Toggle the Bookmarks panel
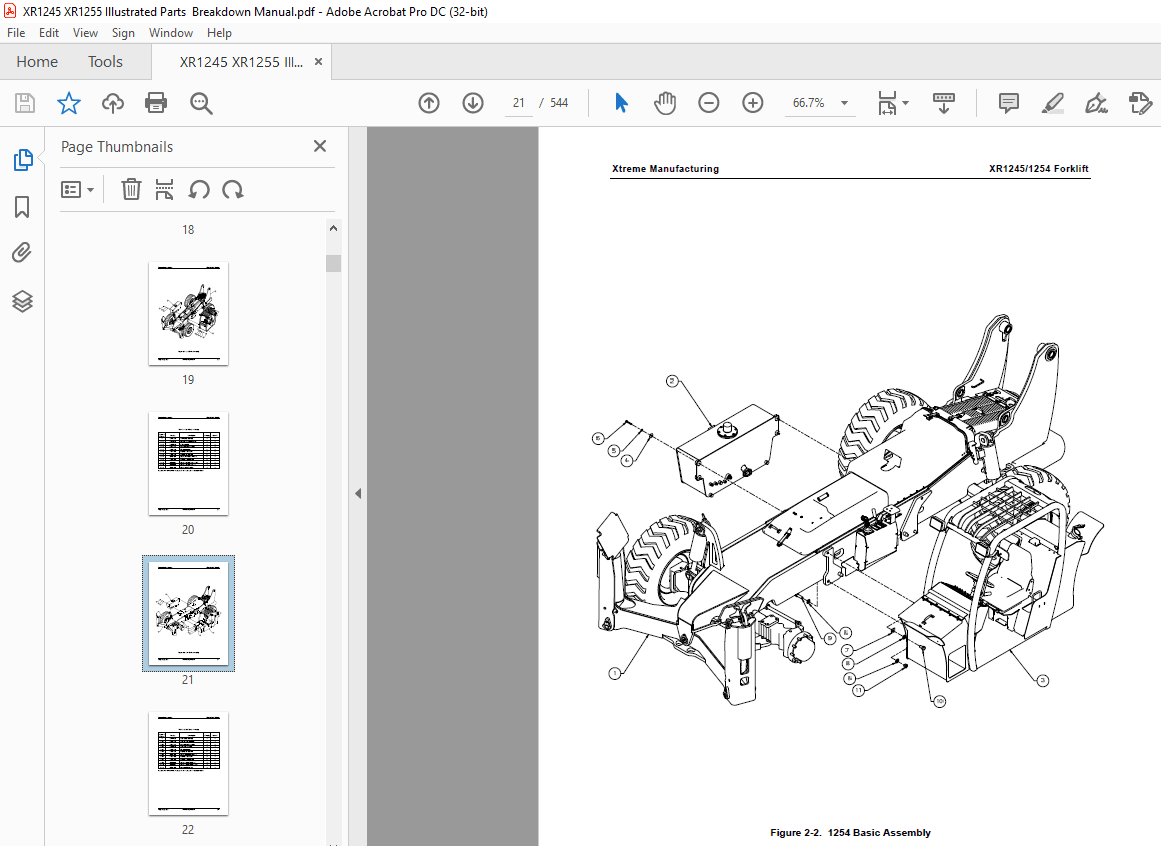 pos(22,207)
